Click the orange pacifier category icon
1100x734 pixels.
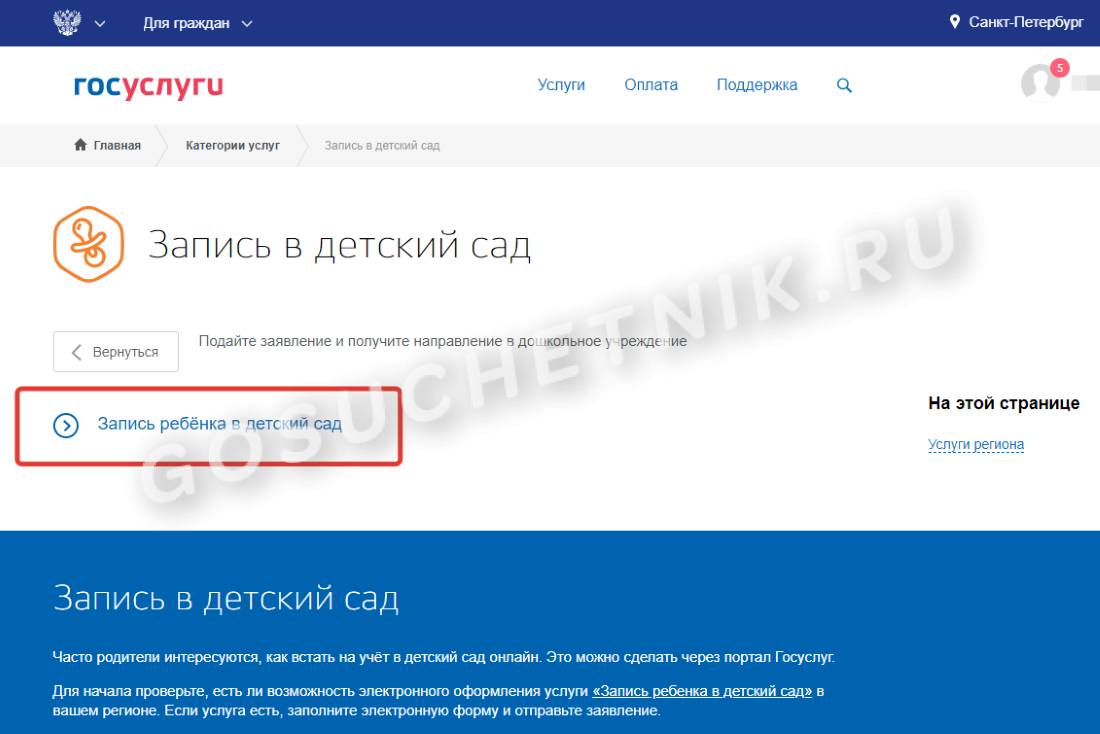88,244
